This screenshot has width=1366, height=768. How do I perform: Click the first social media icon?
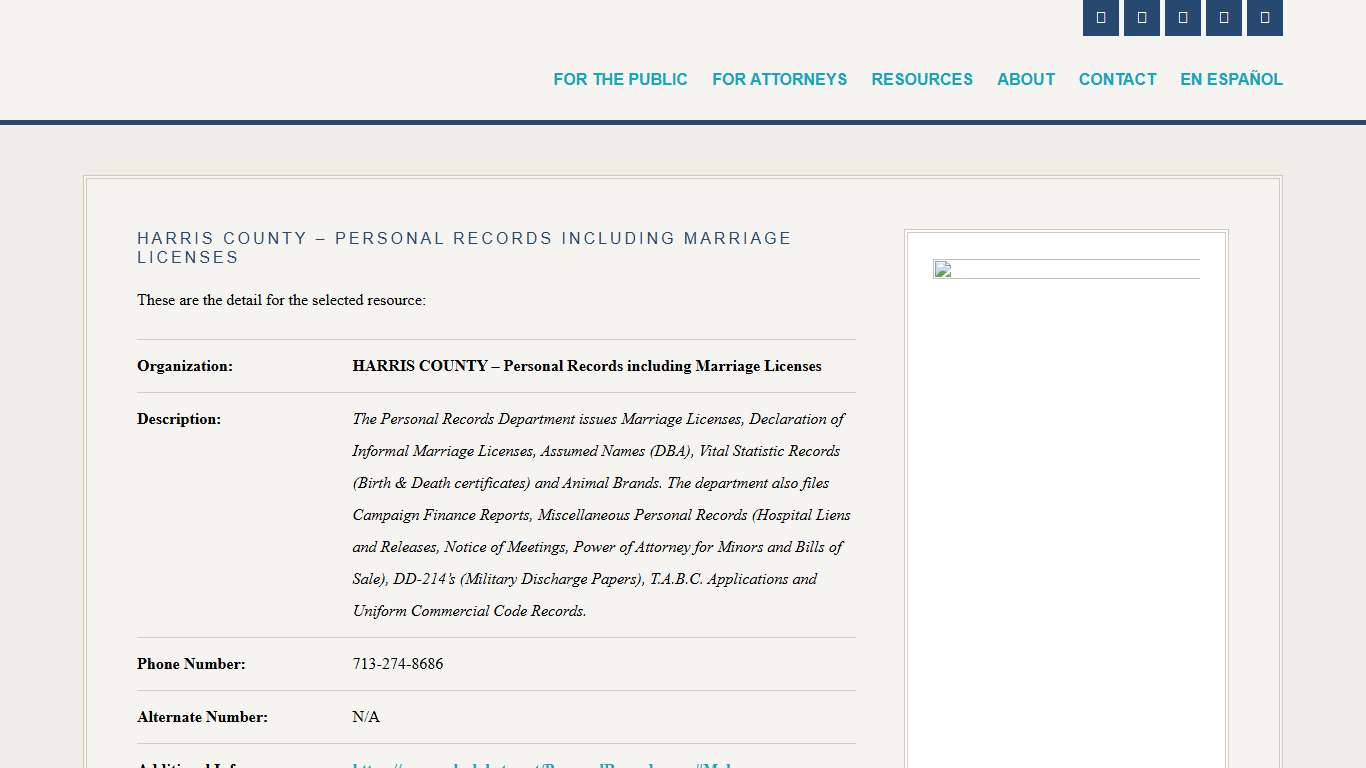pyautogui.click(x=1100, y=18)
